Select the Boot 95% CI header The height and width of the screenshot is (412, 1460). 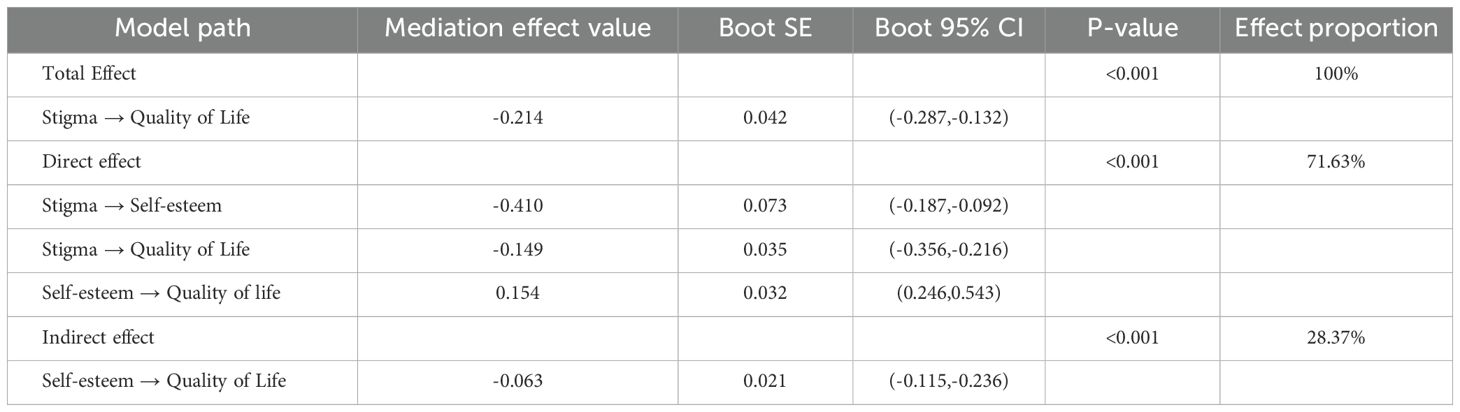[949, 28]
